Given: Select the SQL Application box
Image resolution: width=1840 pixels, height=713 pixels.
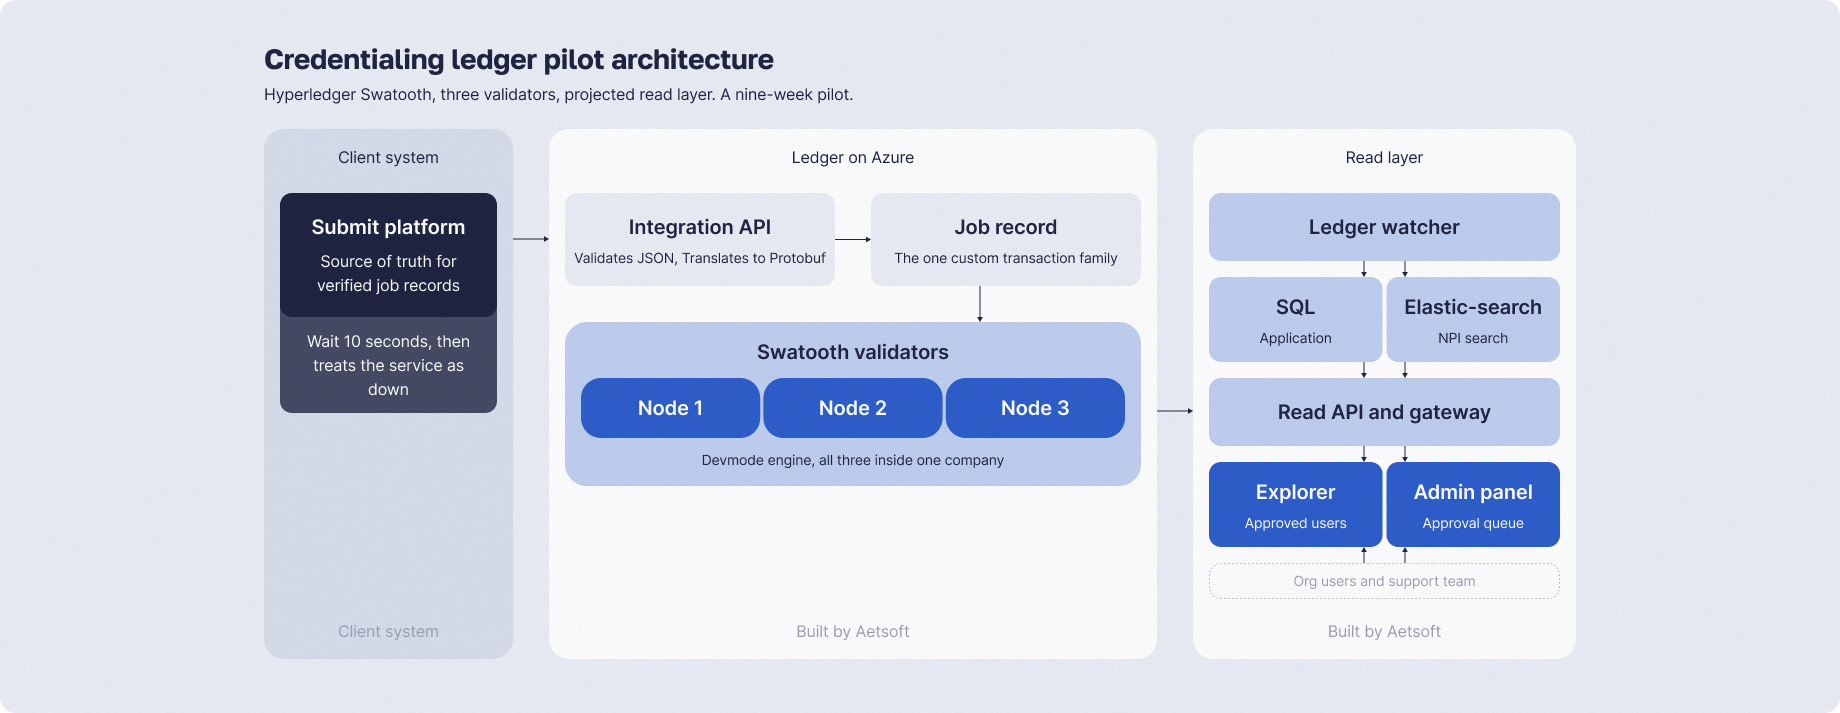Looking at the screenshot, I should point(1296,320).
